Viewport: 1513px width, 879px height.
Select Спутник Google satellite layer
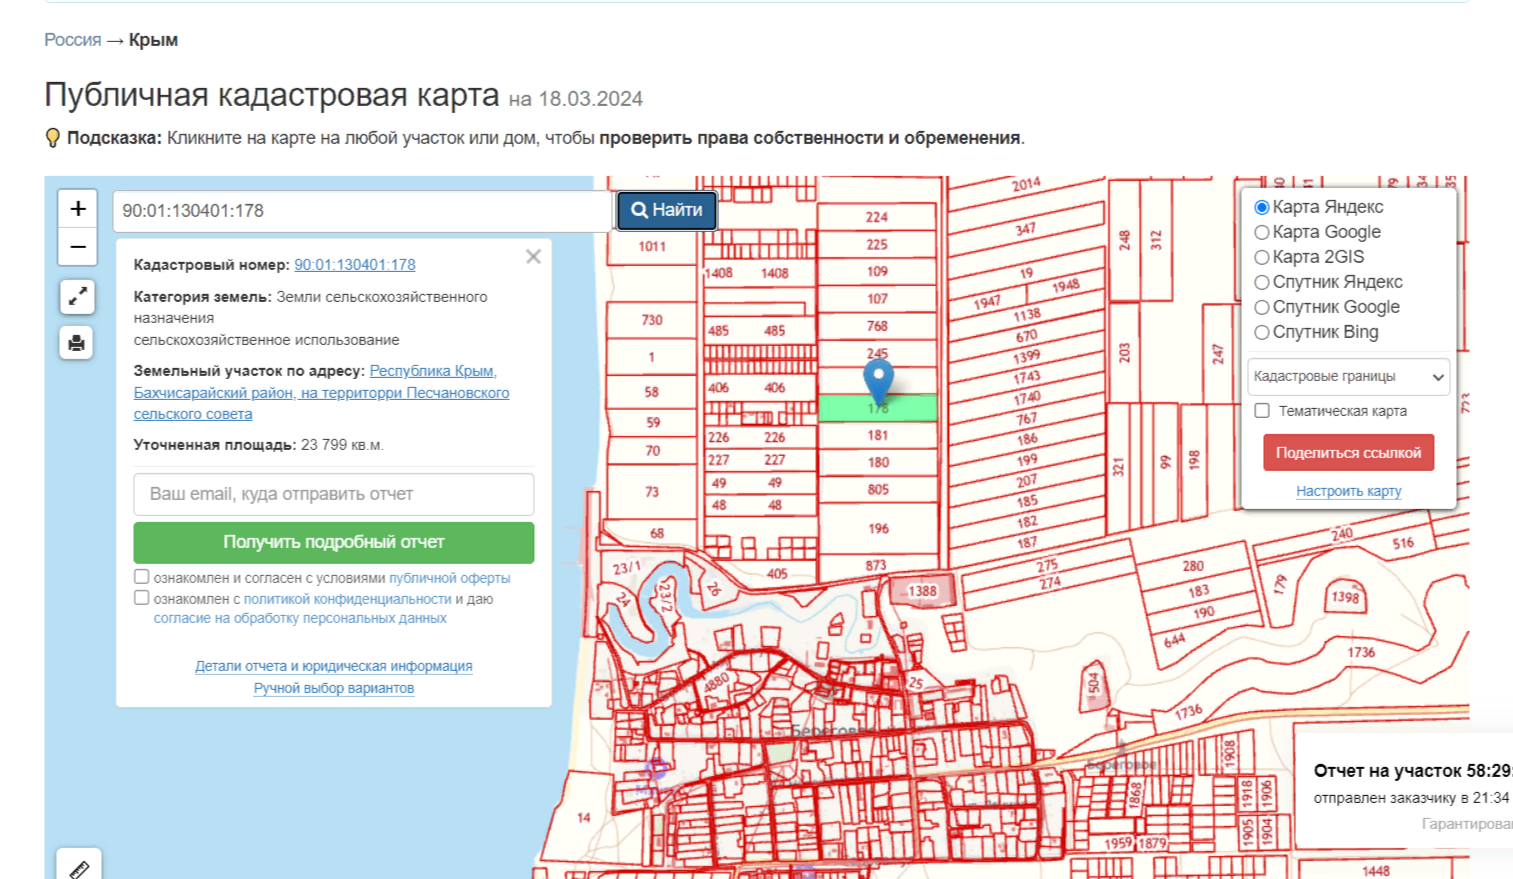[1262, 307]
